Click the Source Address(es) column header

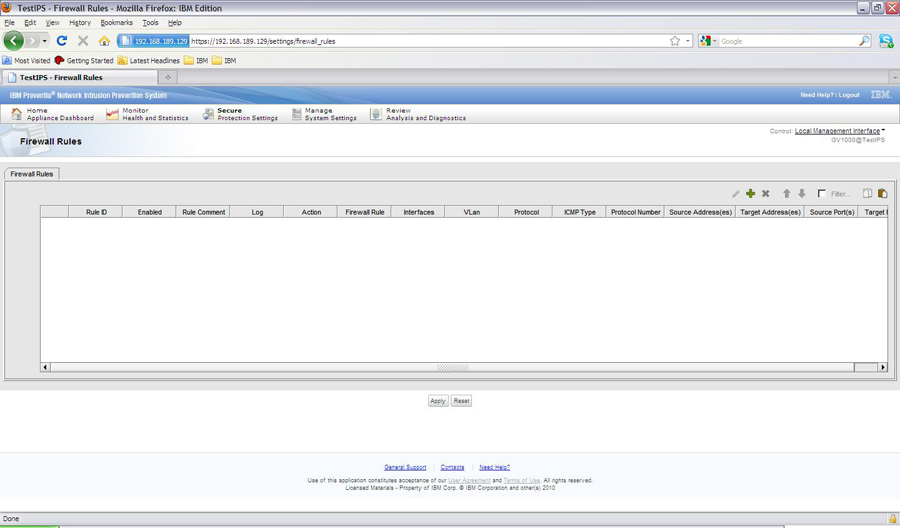pos(700,212)
